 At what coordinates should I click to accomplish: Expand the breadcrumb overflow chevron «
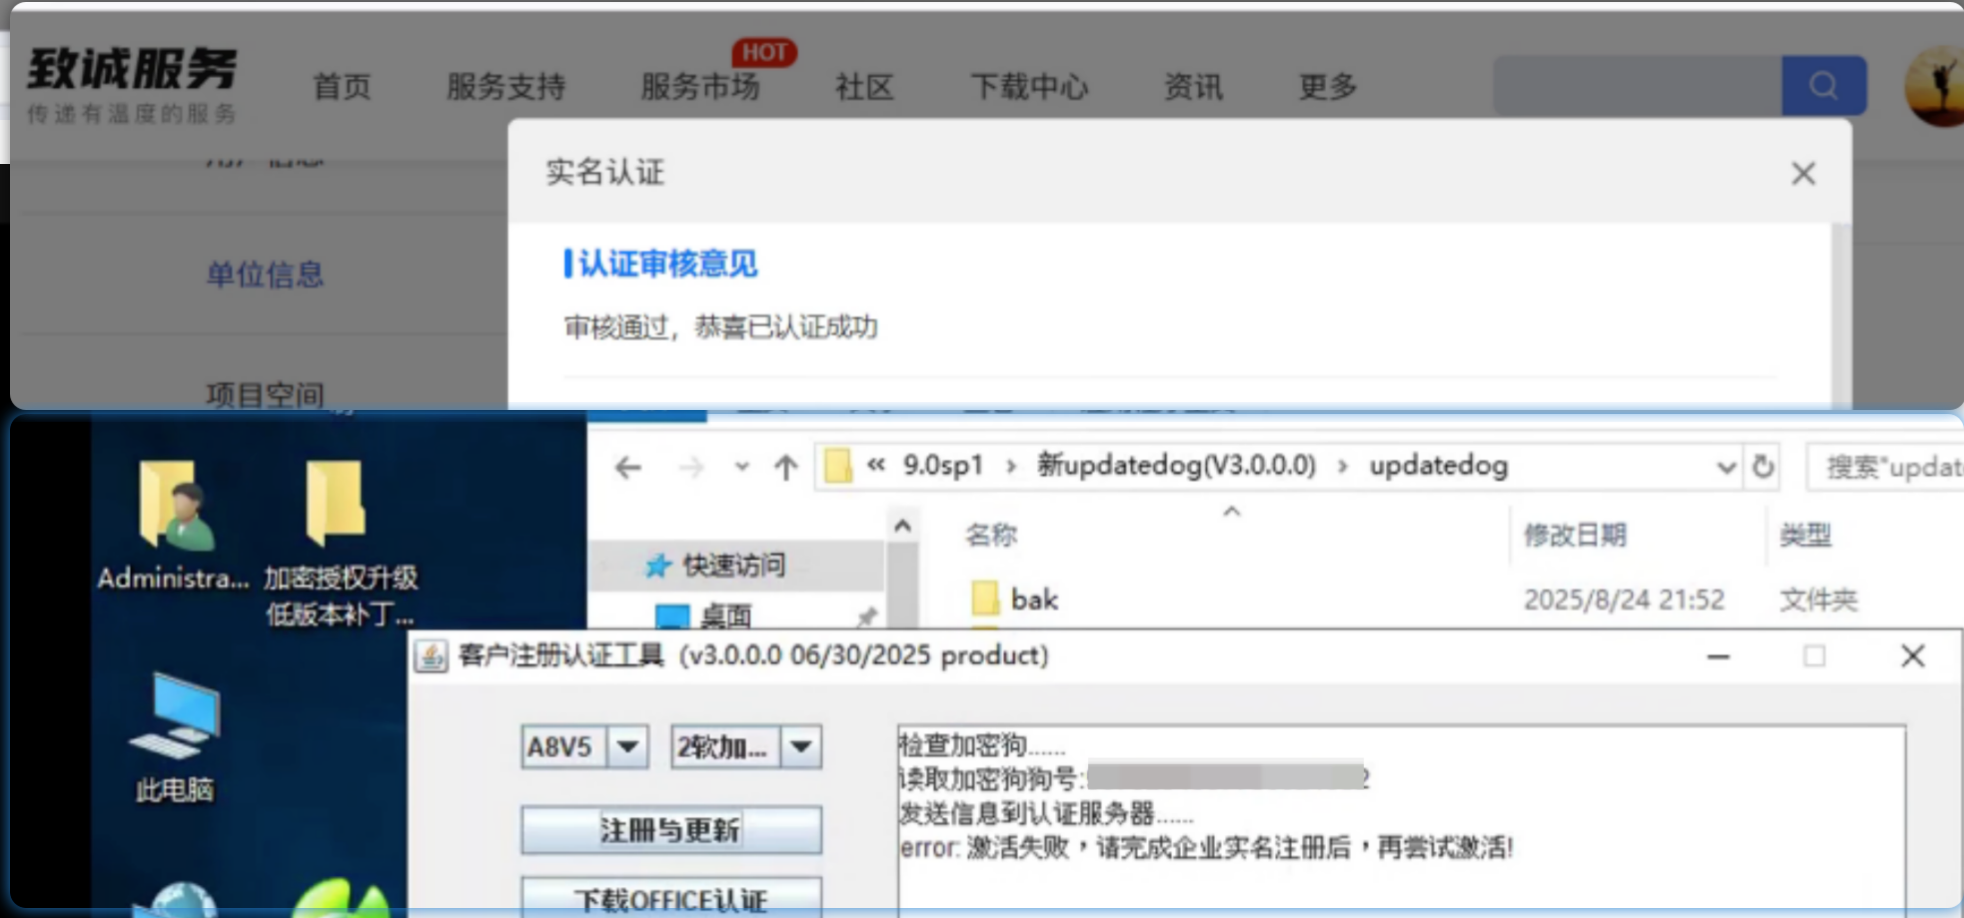tap(876, 465)
